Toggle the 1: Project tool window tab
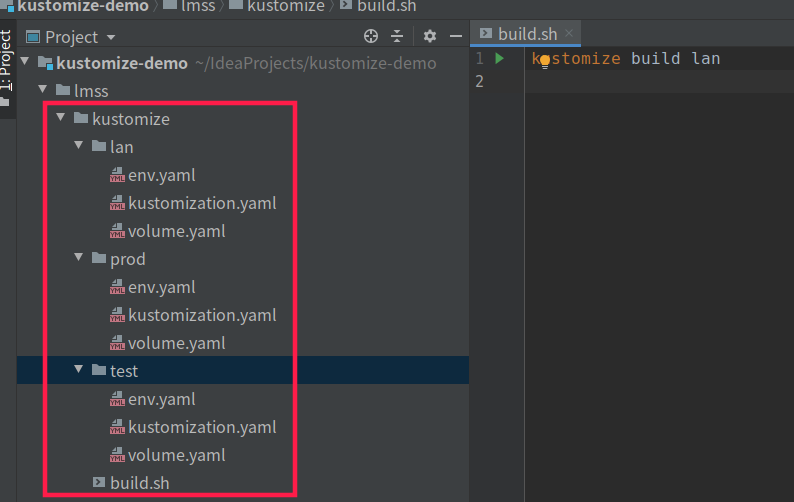The height and width of the screenshot is (502, 794). [x=6, y=67]
